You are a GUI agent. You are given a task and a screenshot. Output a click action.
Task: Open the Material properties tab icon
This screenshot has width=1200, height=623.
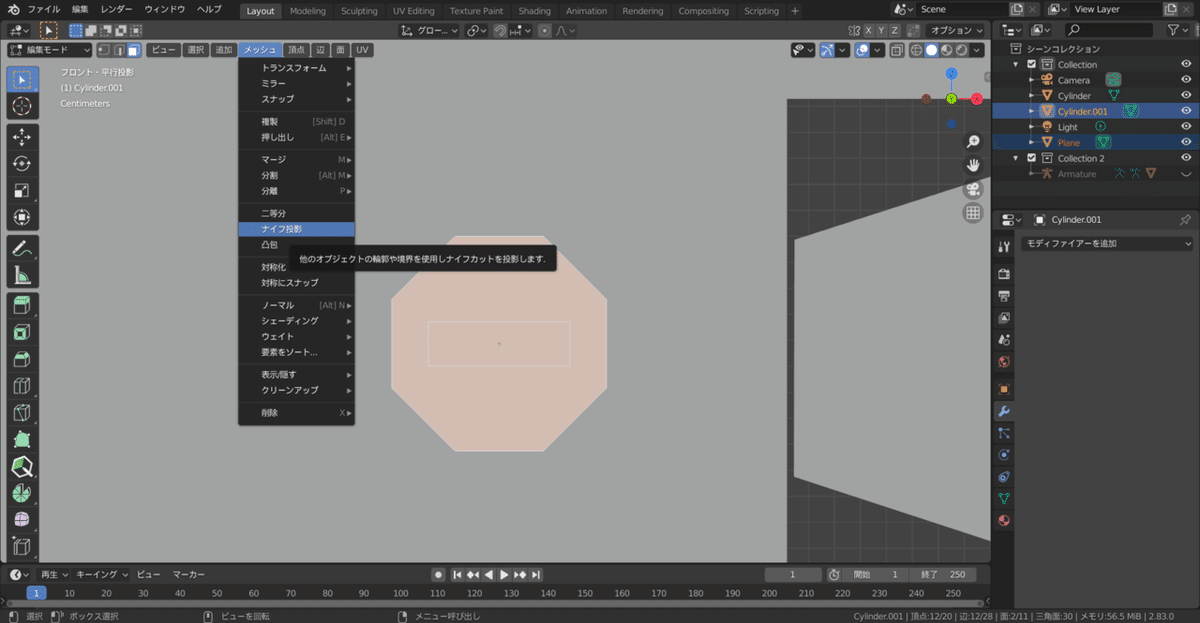point(1004,520)
